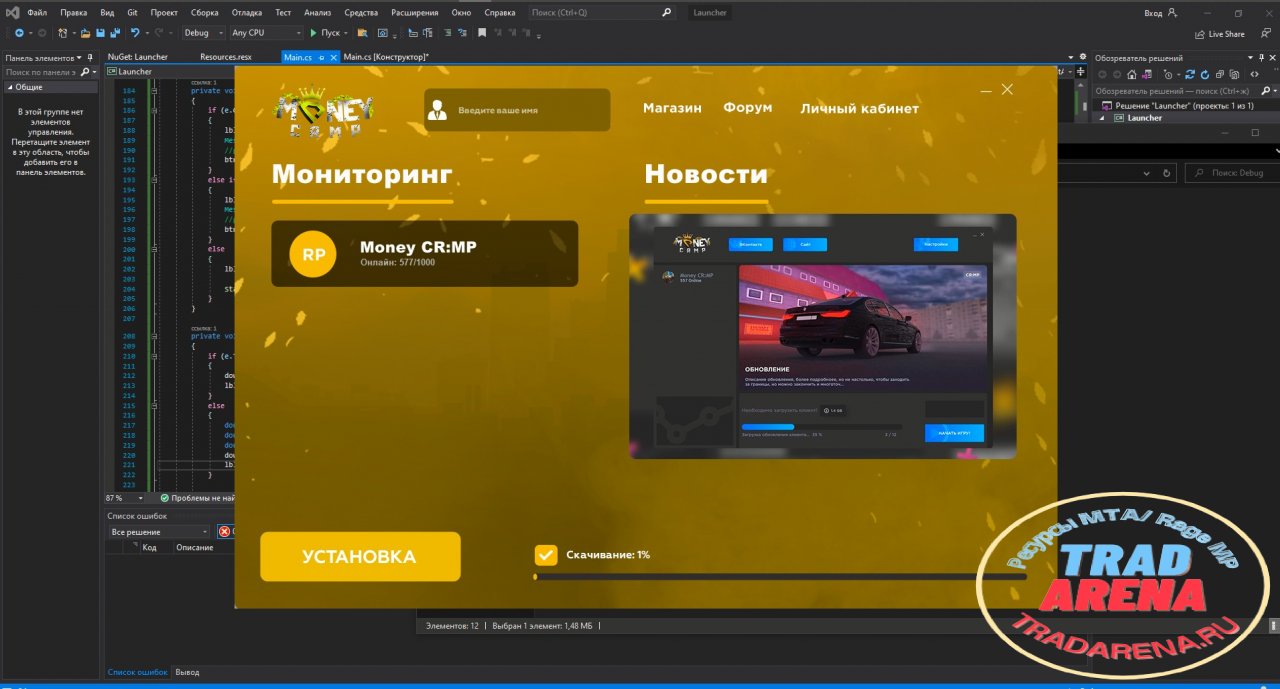
Task: Pin the Панель элементов toolbox panel
Action: pos(89,58)
